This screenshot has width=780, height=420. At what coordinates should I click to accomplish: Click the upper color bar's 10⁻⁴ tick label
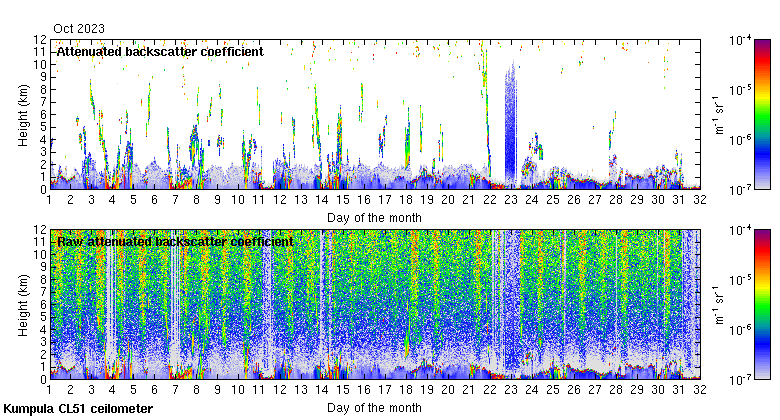pyautogui.click(x=740, y=40)
